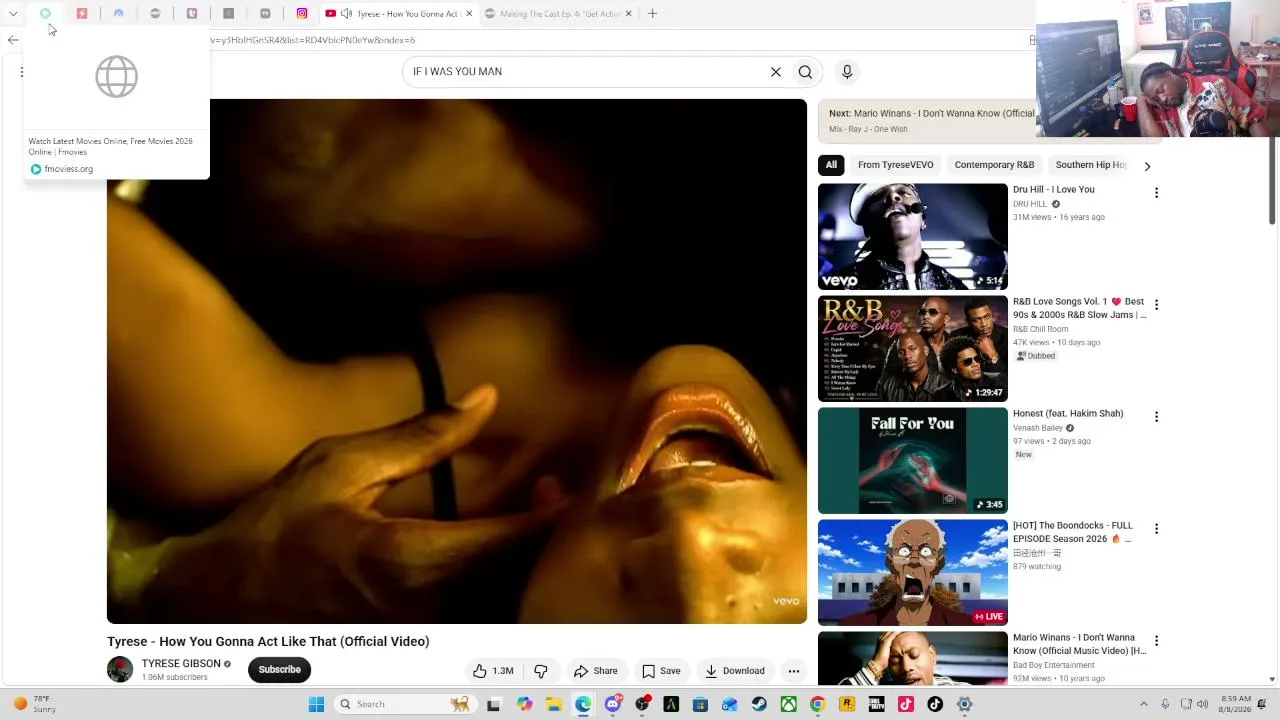This screenshot has width=1280, height=720.
Task: Open Google Chrome from taskbar
Action: [818, 705]
